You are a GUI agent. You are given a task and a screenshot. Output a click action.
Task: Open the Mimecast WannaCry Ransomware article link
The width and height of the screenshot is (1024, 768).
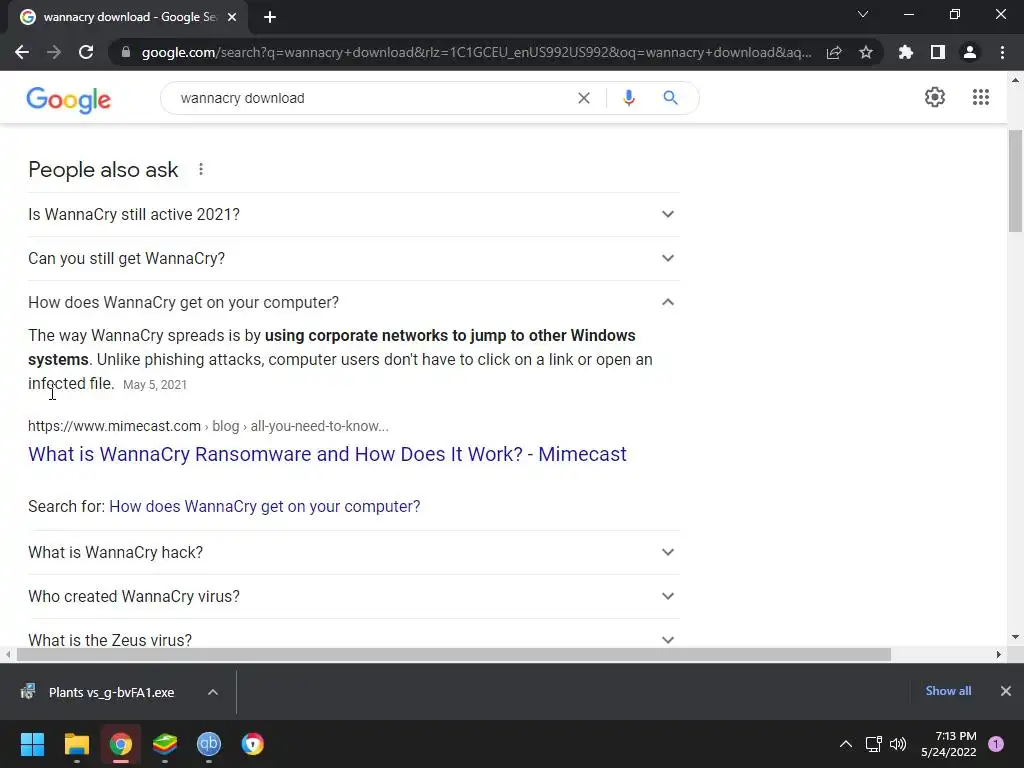tap(327, 455)
